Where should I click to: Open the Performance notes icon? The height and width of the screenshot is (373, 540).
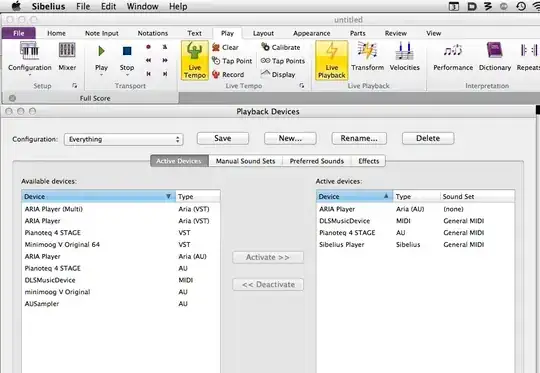click(453, 51)
